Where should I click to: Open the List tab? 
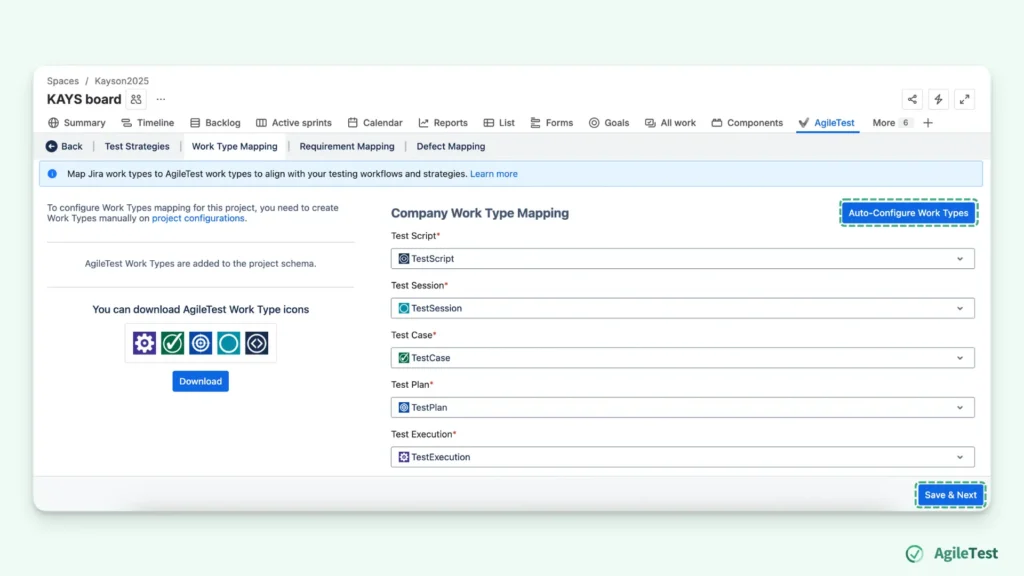point(499,123)
